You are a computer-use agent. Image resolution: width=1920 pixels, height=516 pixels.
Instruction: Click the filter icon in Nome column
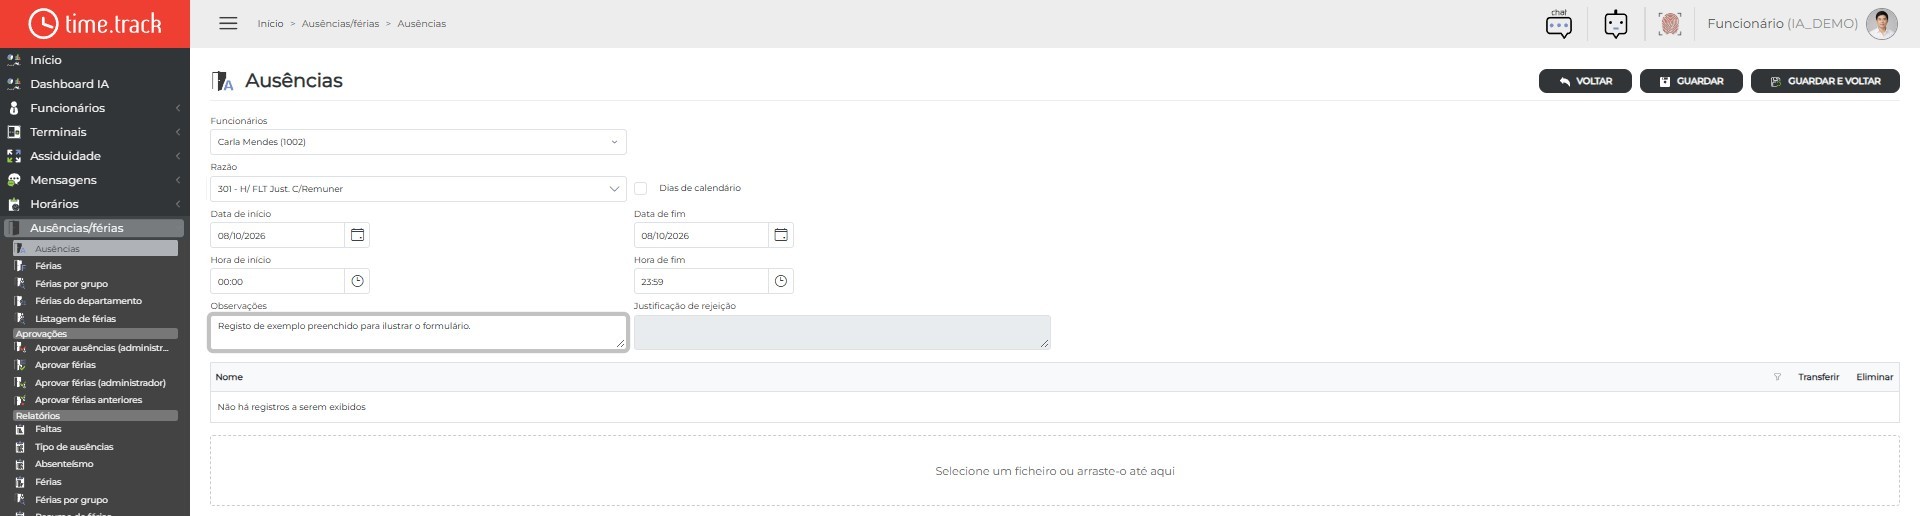tap(1777, 377)
